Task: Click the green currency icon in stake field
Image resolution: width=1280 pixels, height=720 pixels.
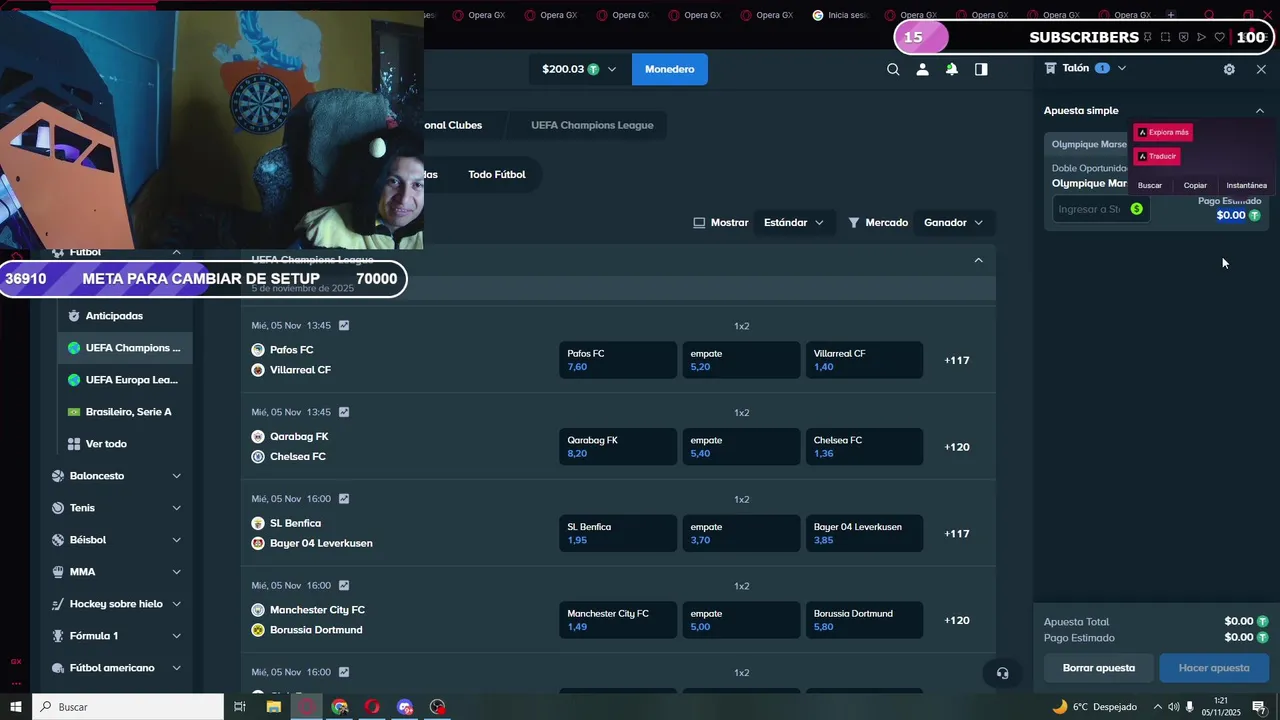Action: (1136, 209)
